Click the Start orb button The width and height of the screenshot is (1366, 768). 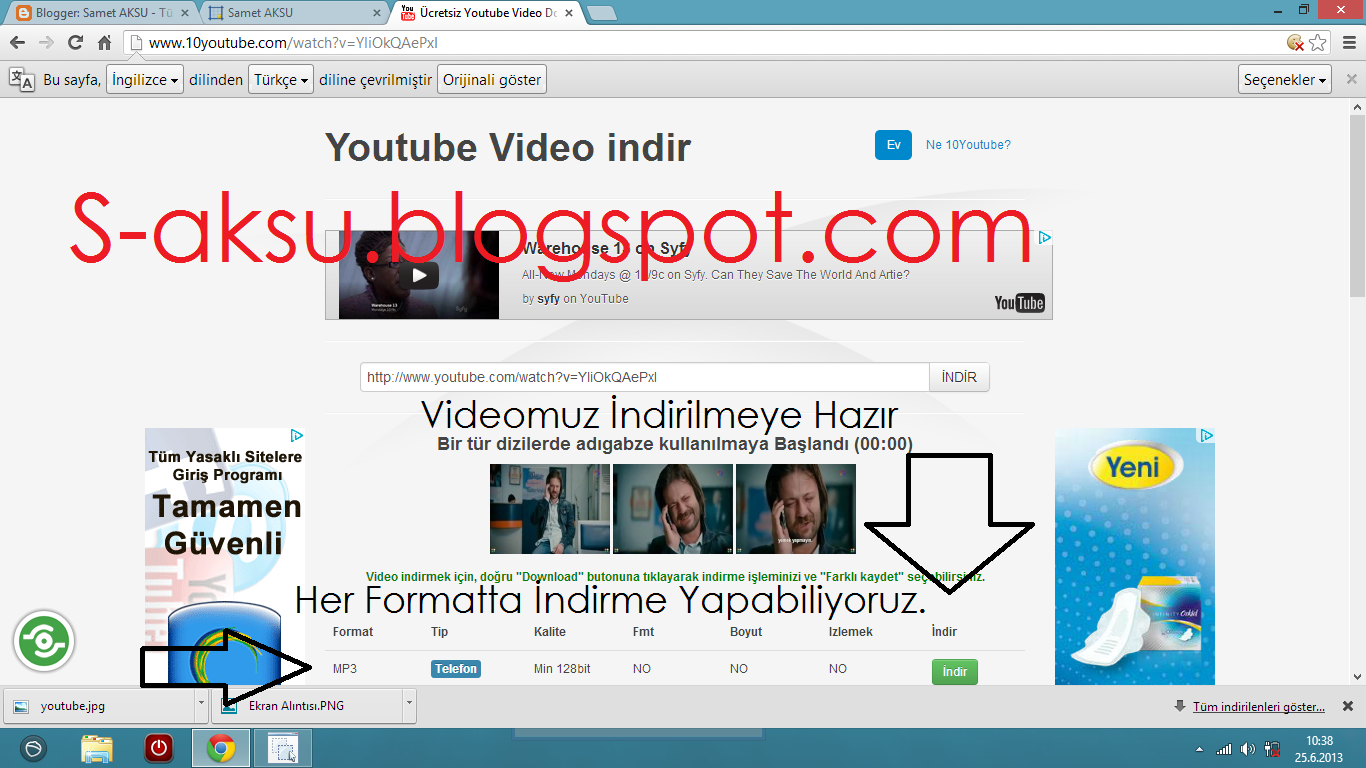pyautogui.click(x=35, y=748)
